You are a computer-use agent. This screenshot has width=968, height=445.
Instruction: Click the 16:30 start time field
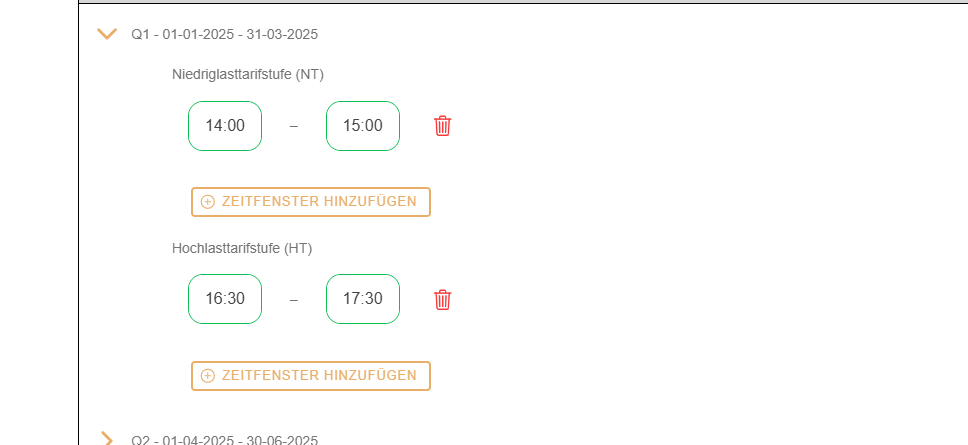point(225,299)
